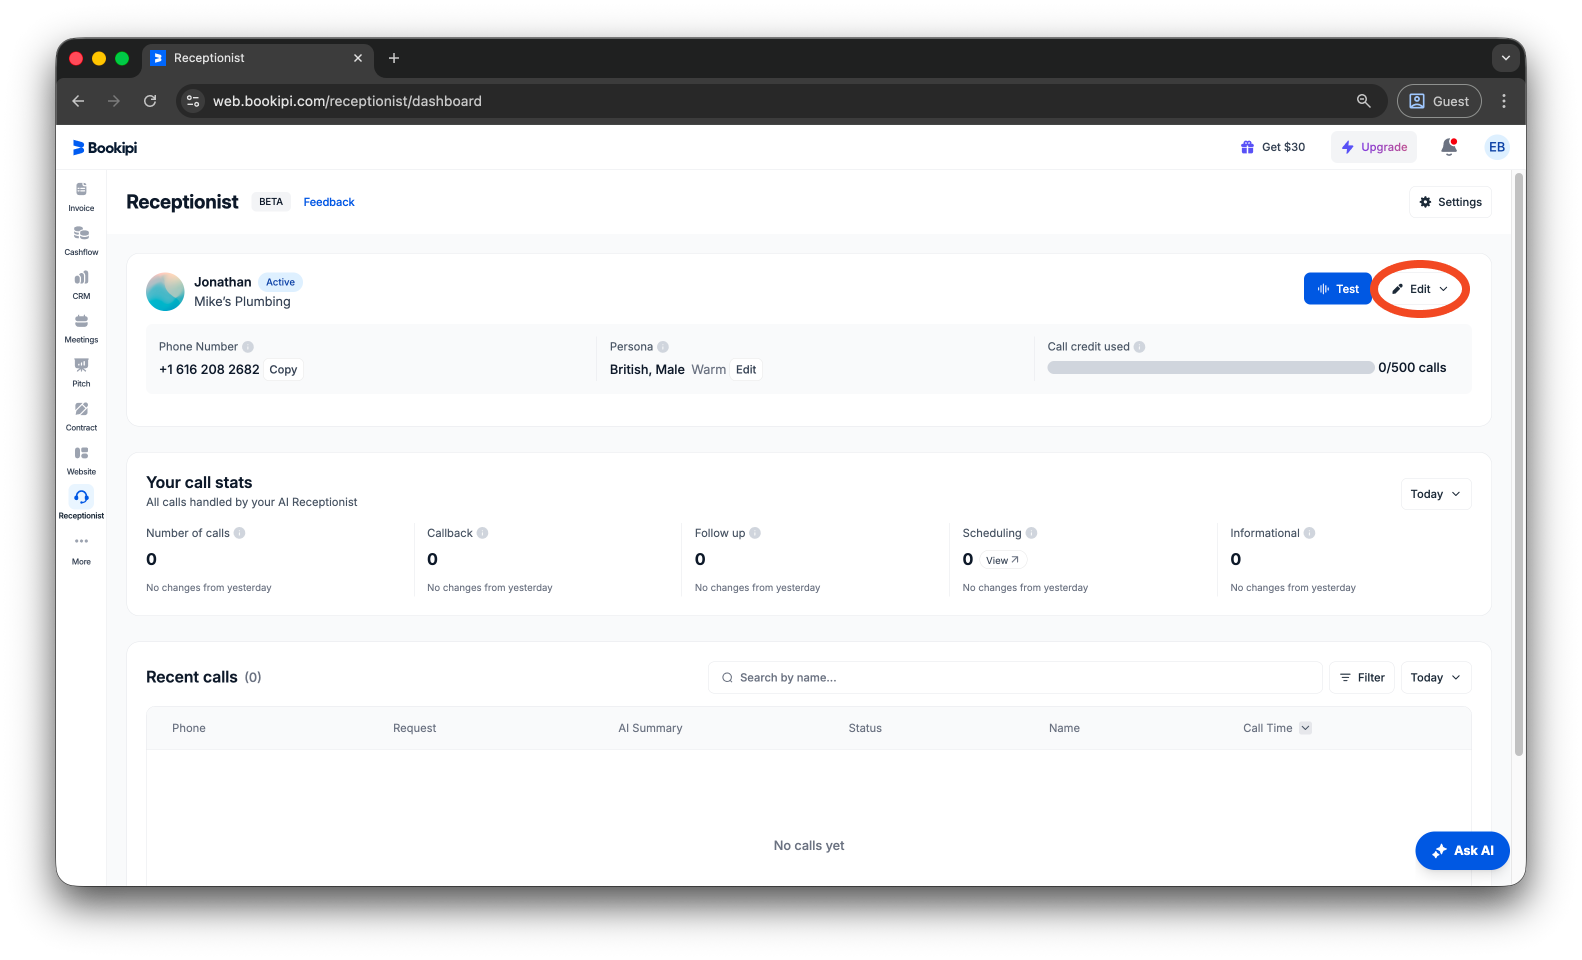Open call stats Today dropdown
The image size is (1582, 960).
pyautogui.click(x=1435, y=494)
